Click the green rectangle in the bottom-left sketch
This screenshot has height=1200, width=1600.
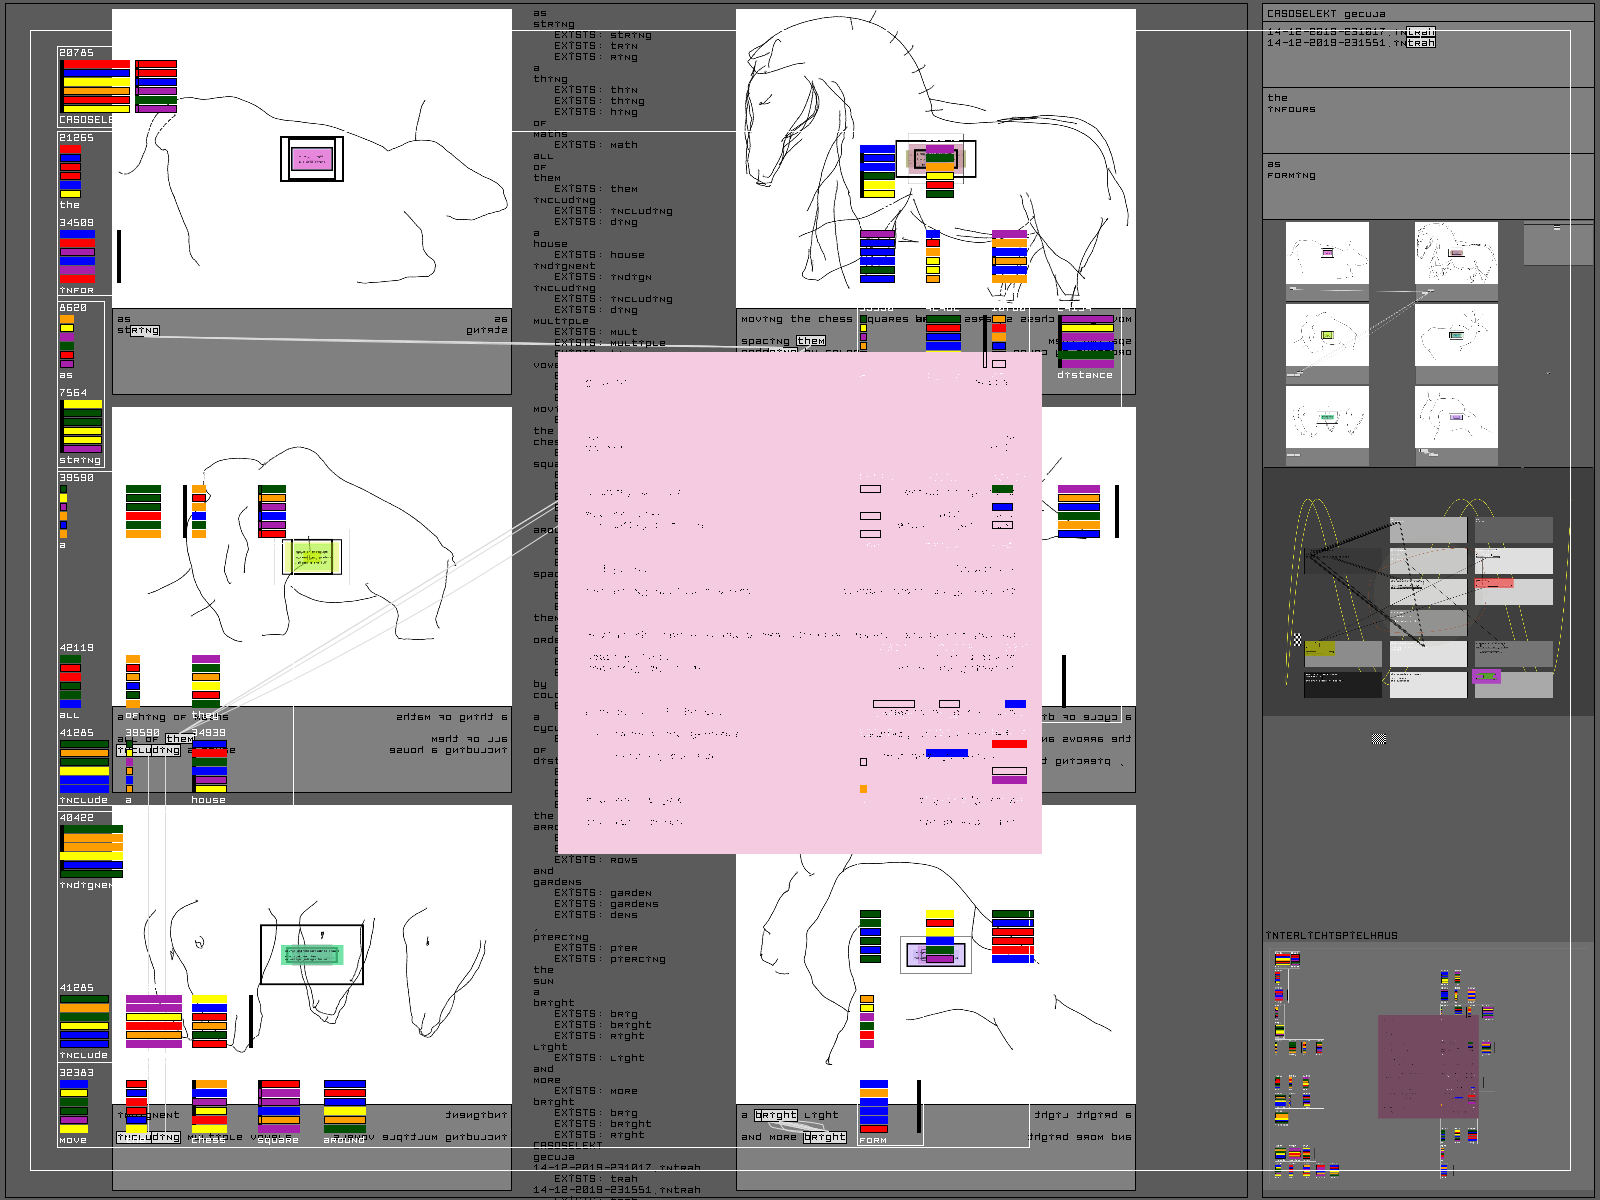pos(312,955)
